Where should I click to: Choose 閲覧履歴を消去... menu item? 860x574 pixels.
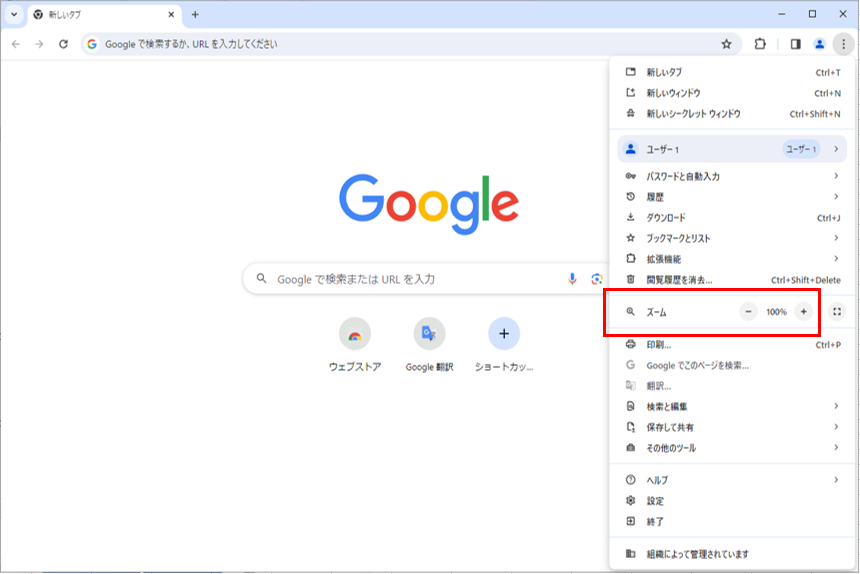click(733, 280)
